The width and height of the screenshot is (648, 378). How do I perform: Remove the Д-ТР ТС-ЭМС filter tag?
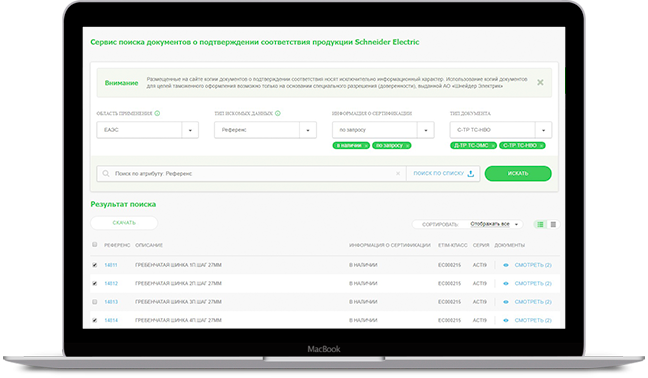pyautogui.click(x=493, y=145)
